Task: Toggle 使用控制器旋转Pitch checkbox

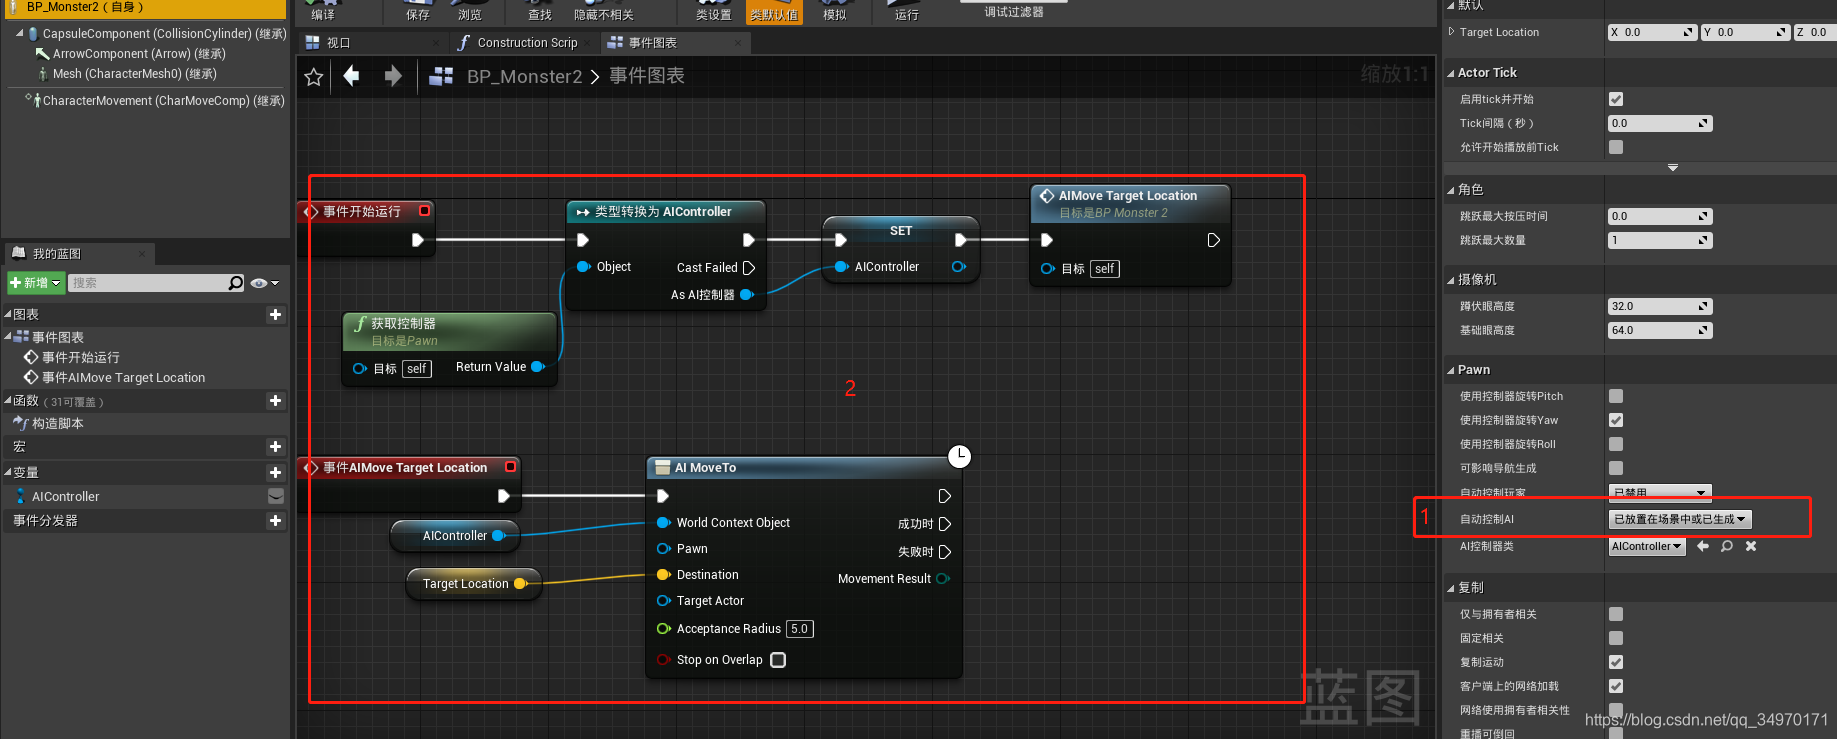Action: pos(1616,396)
